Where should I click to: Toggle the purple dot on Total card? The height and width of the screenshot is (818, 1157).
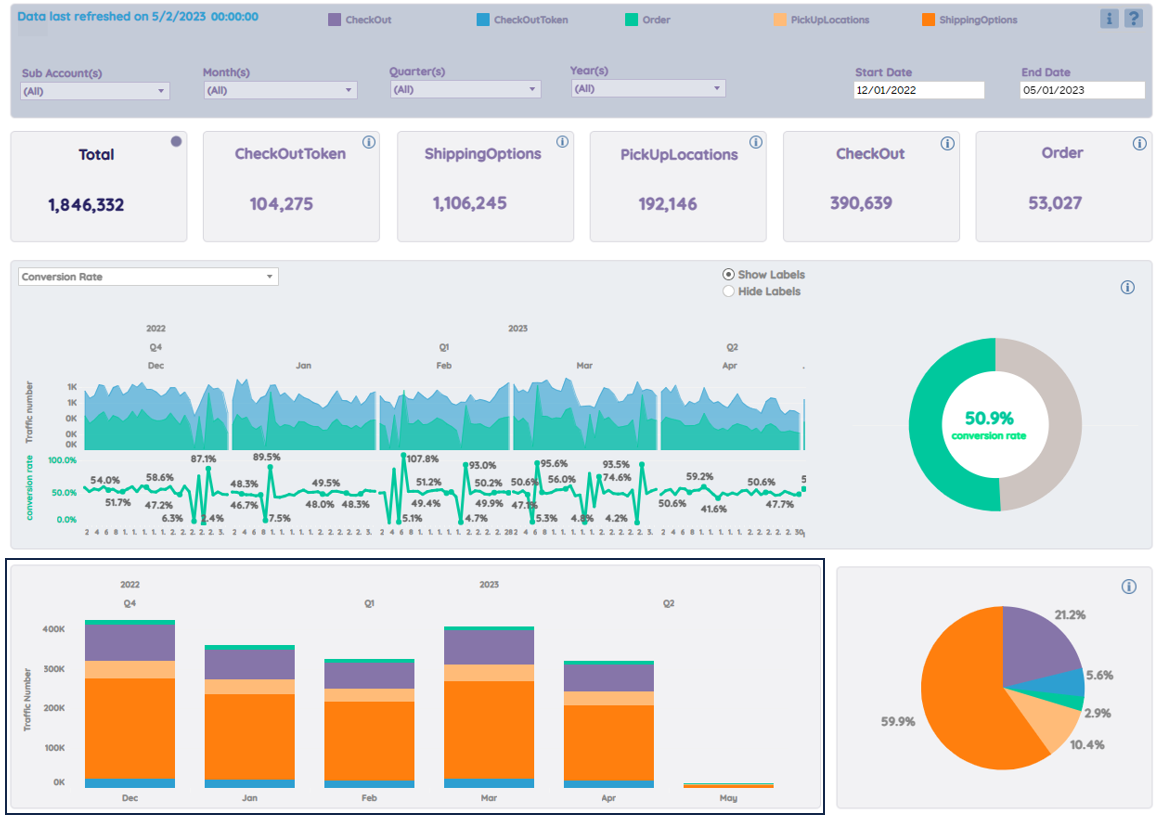point(176,141)
